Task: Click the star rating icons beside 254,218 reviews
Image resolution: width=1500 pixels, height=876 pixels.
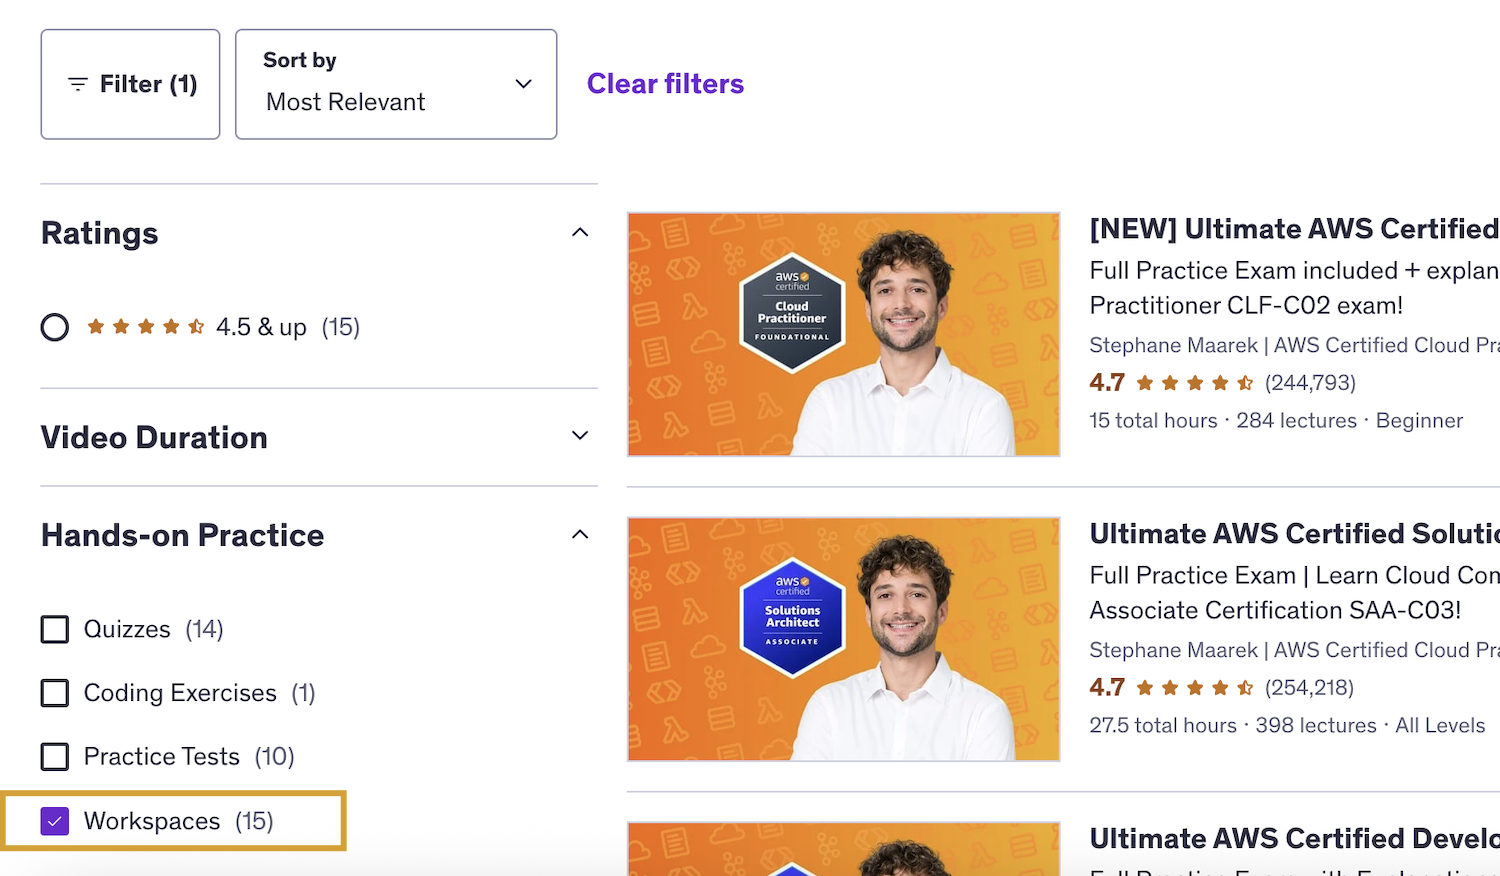Action: 1195,688
